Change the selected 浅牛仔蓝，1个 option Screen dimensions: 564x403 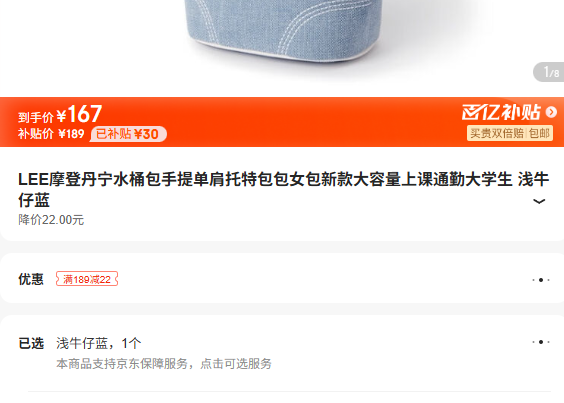99,343
